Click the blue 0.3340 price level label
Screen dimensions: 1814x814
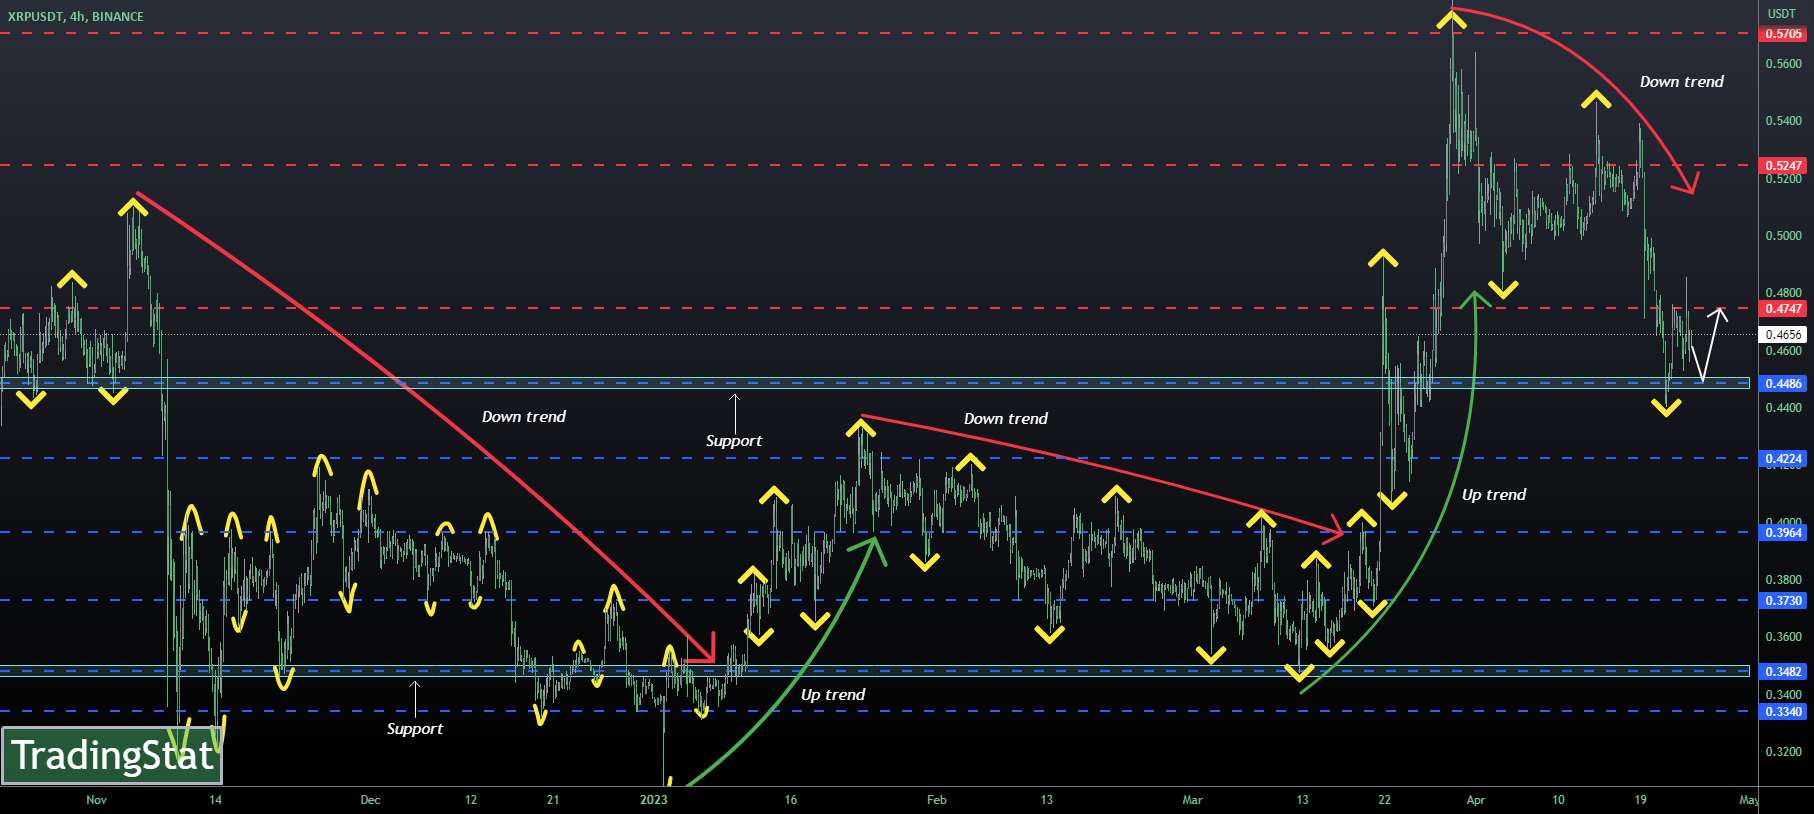[x=1783, y=712]
